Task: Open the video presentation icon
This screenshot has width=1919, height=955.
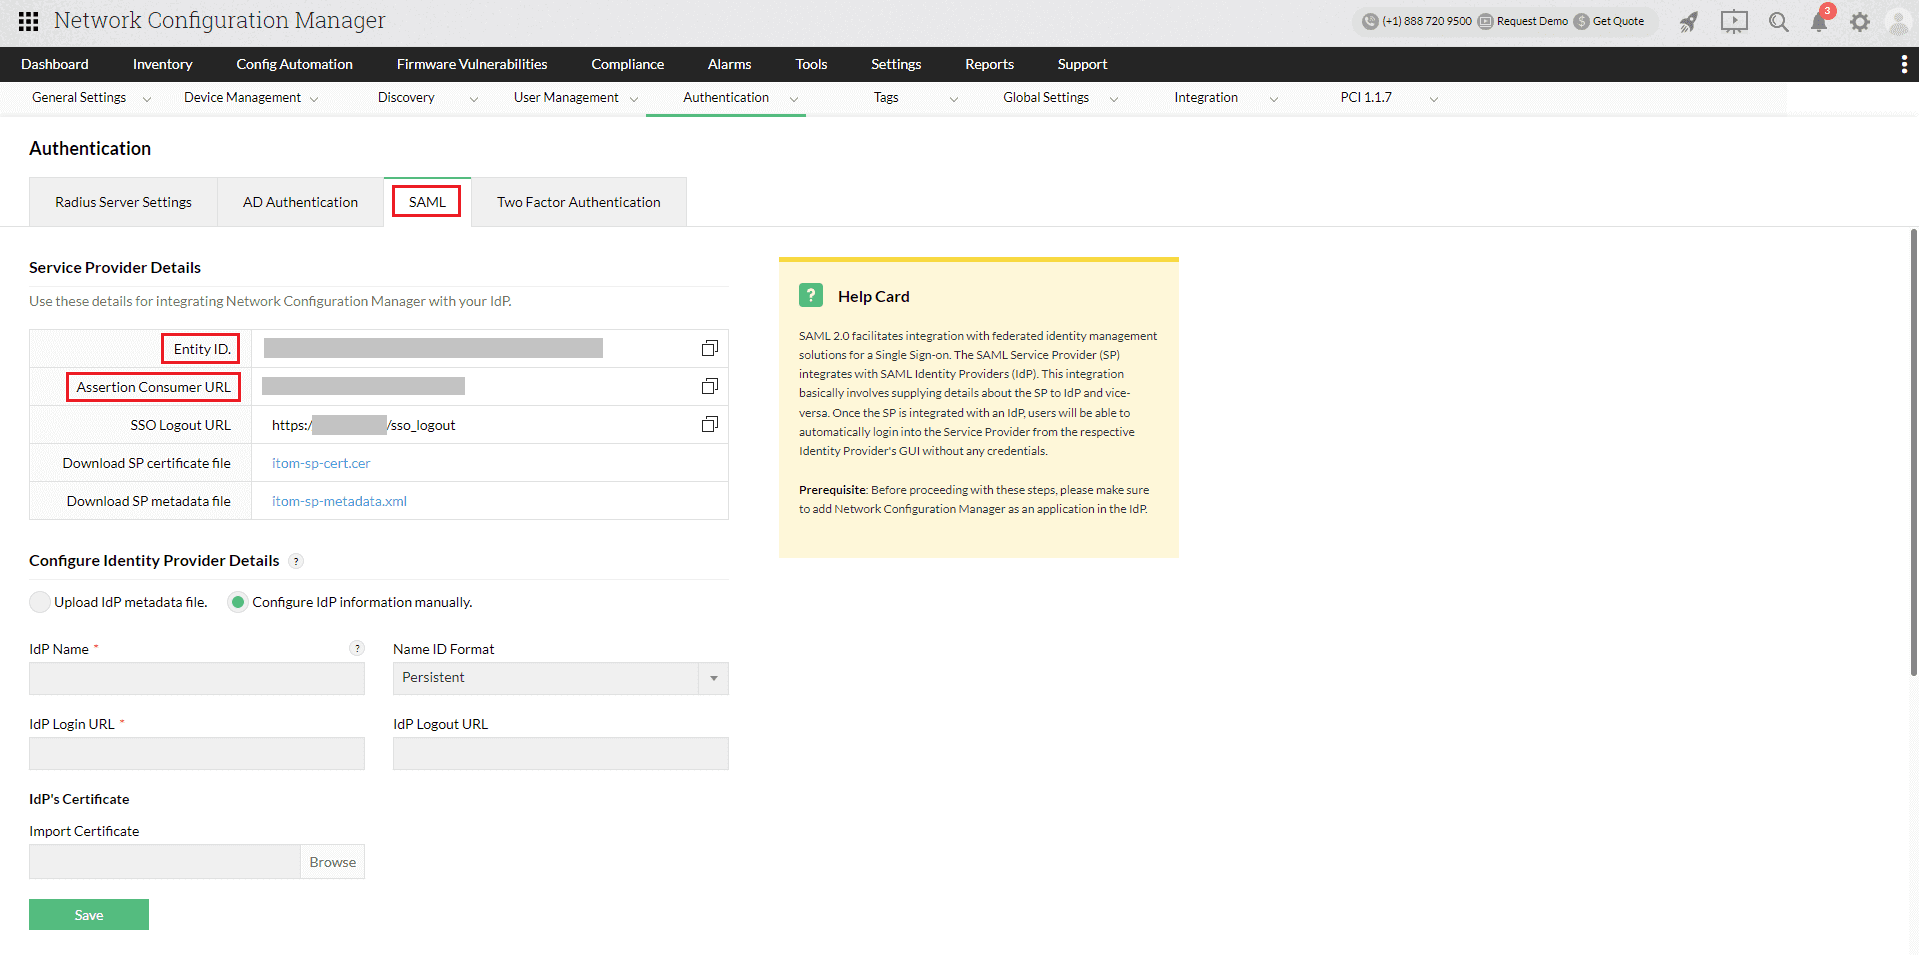Action: pos(1734,22)
